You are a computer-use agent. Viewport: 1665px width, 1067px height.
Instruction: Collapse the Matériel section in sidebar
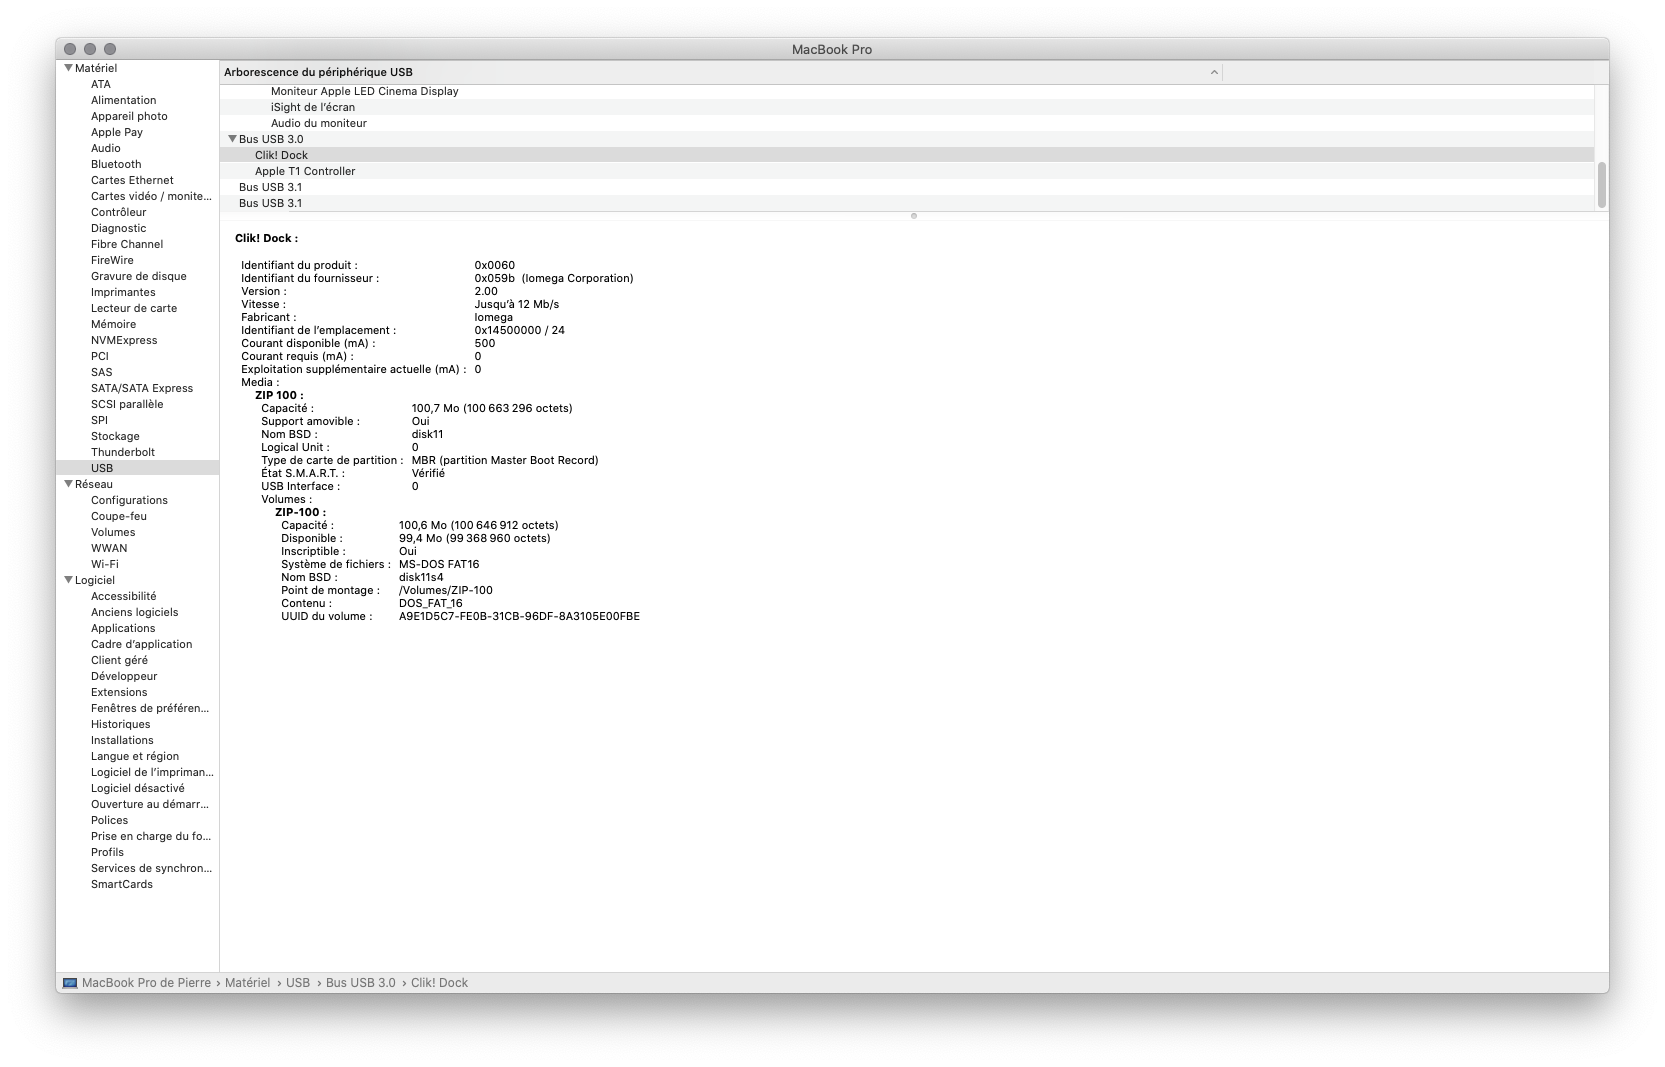[69, 68]
